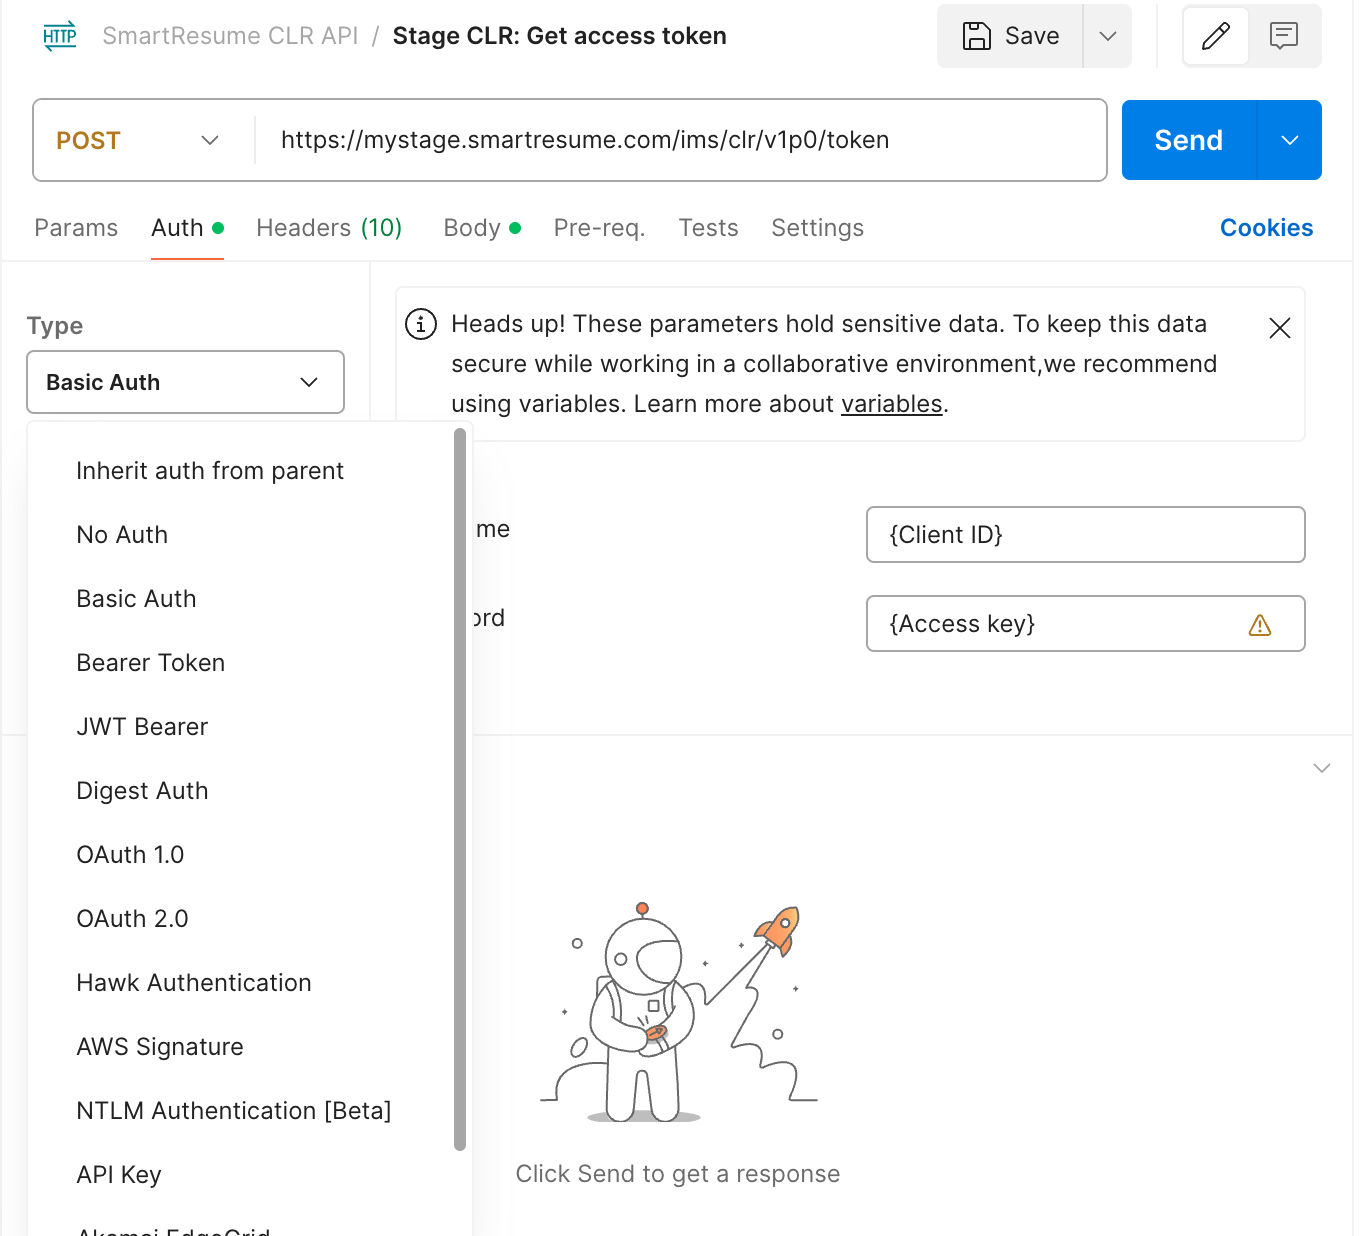Open the POST method dropdown
Screen dimensions: 1362x1236
pyautogui.click(x=140, y=140)
